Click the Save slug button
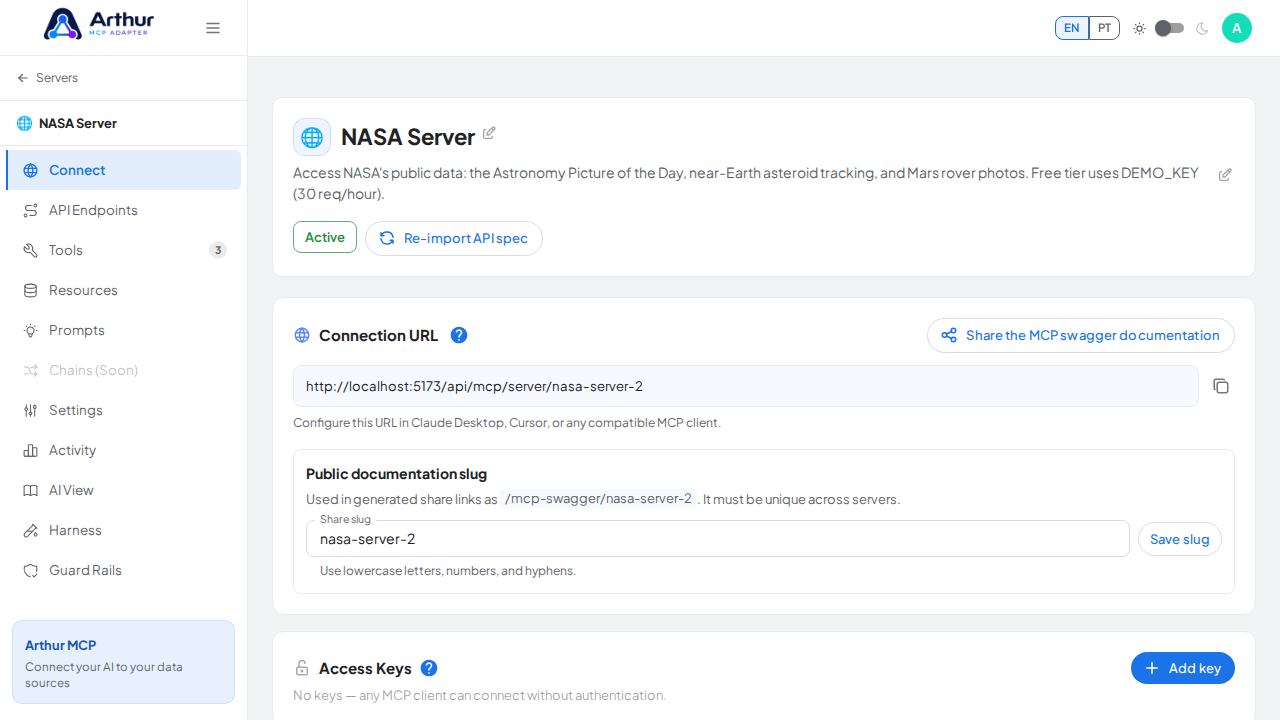The width and height of the screenshot is (1280, 720). pos(1180,539)
